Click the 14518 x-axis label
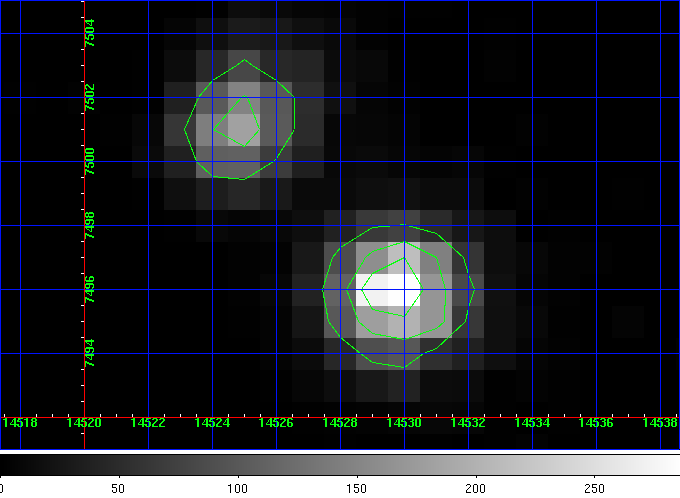Image resolution: width=680 pixels, height=498 pixels. (20, 423)
